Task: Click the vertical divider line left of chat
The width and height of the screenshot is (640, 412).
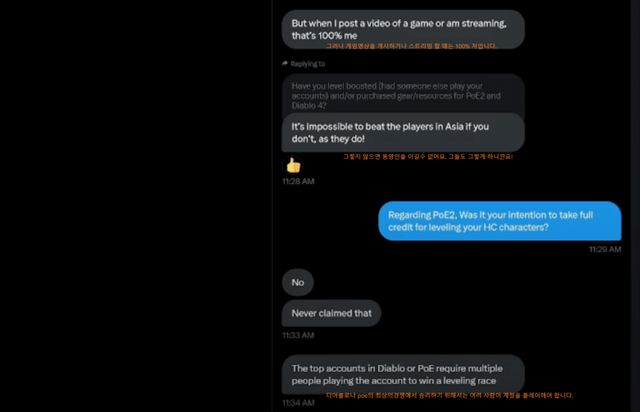Action: 272,200
